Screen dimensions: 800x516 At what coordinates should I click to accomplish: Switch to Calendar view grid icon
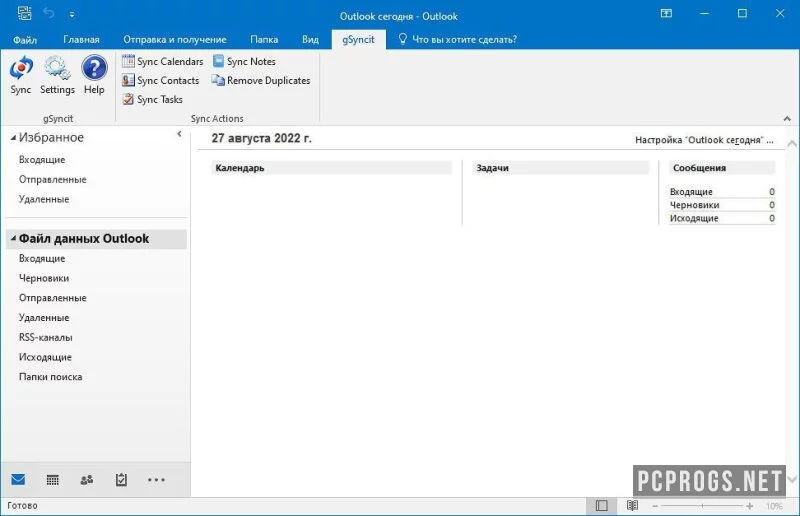[x=53, y=480]
